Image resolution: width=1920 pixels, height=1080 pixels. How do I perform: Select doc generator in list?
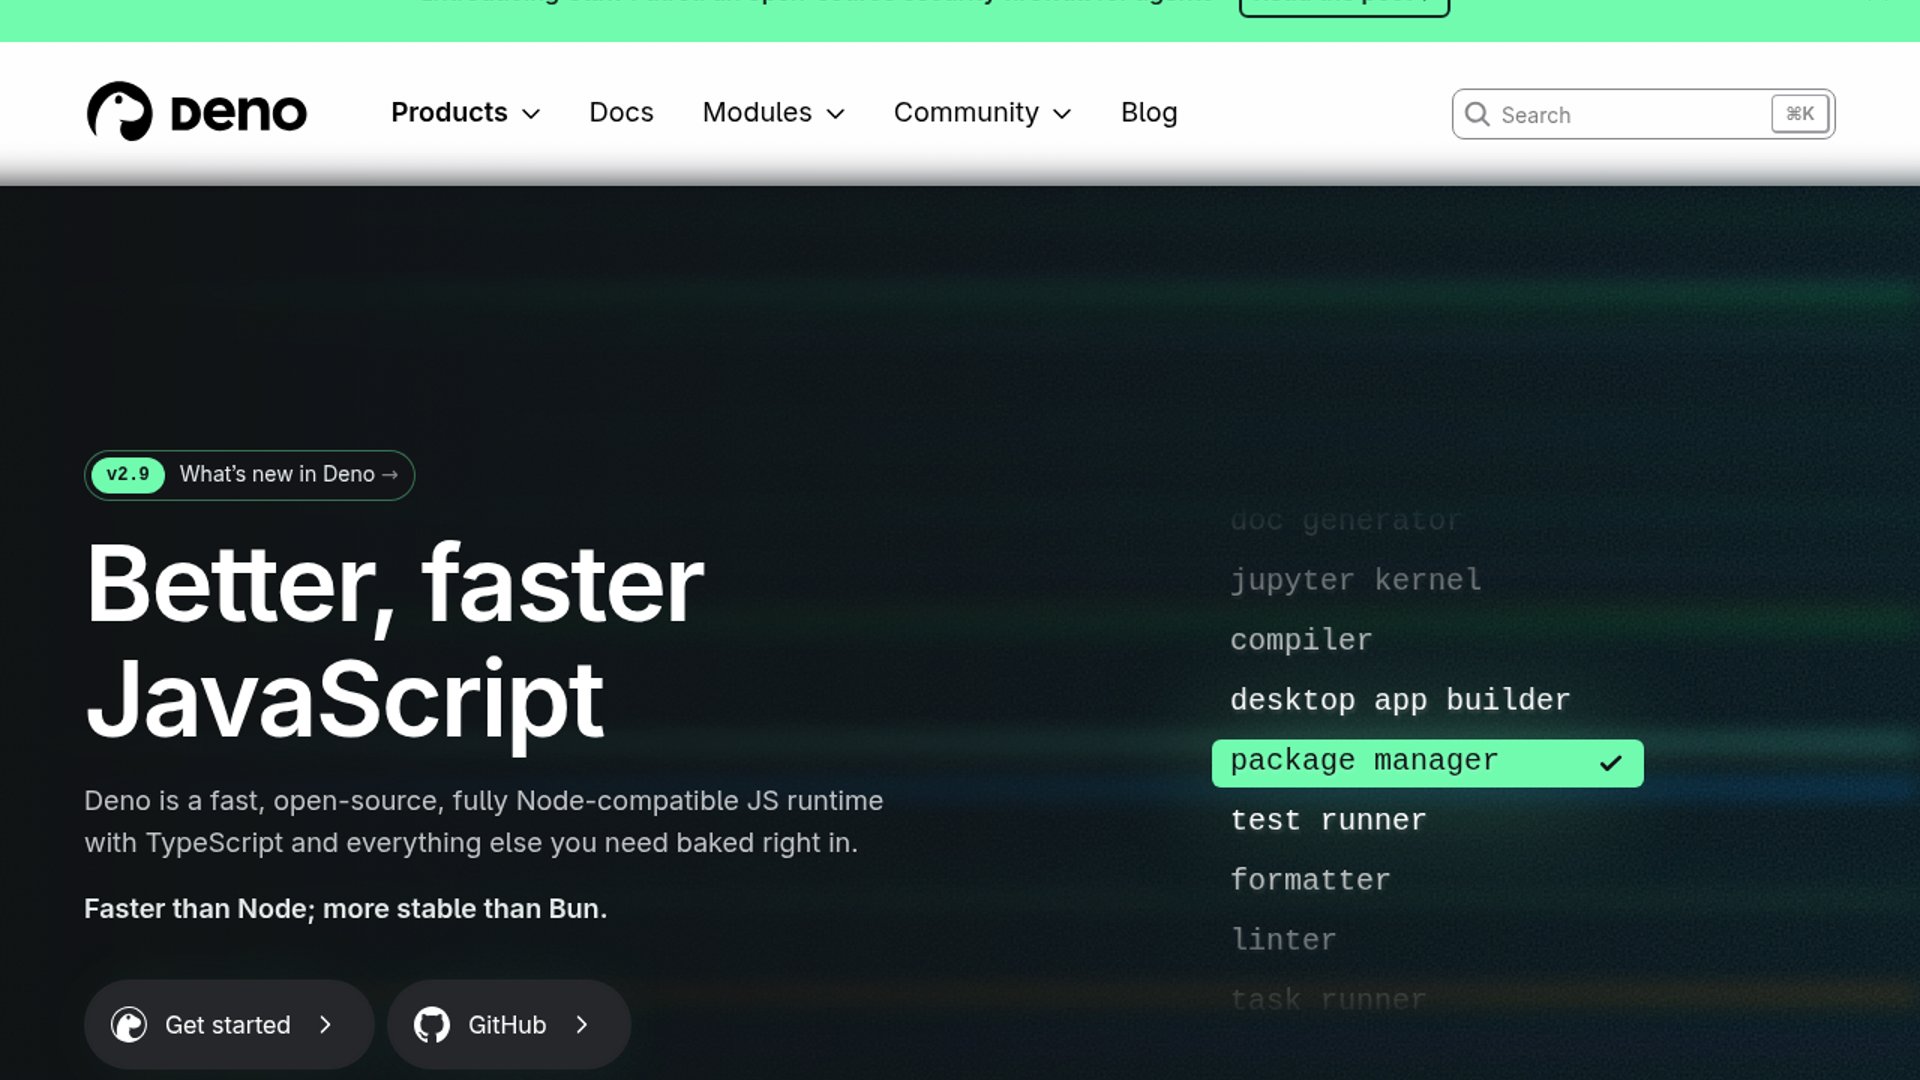point(1345,520)
